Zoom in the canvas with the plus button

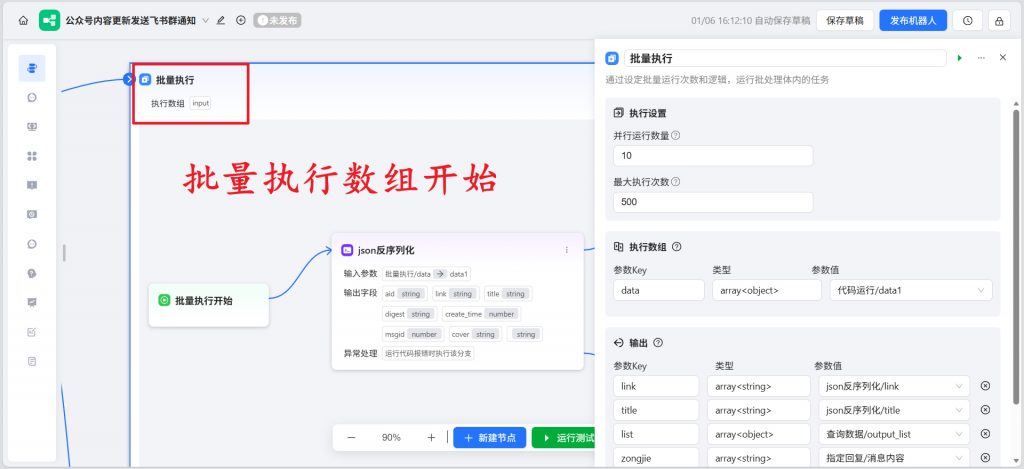(x=431, y=438)
